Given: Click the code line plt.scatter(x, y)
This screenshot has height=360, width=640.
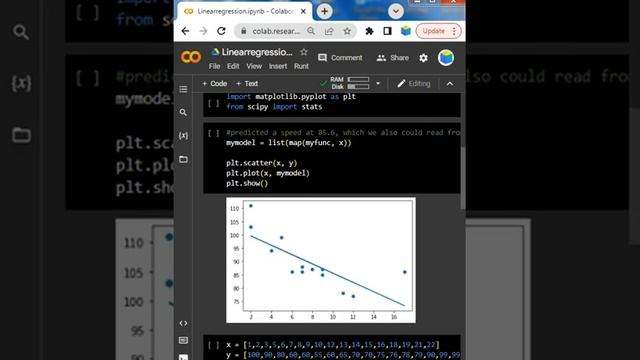Looking at the screenshot, I should pos(262,163).
